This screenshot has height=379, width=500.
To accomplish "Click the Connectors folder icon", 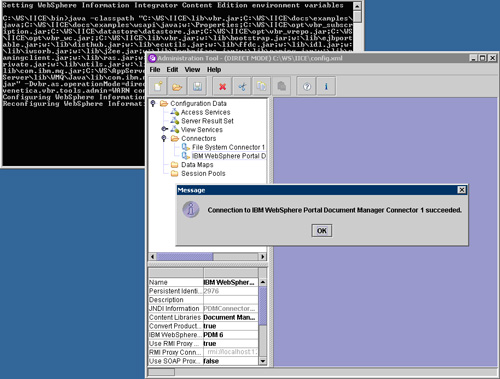I will pos(175,138).
